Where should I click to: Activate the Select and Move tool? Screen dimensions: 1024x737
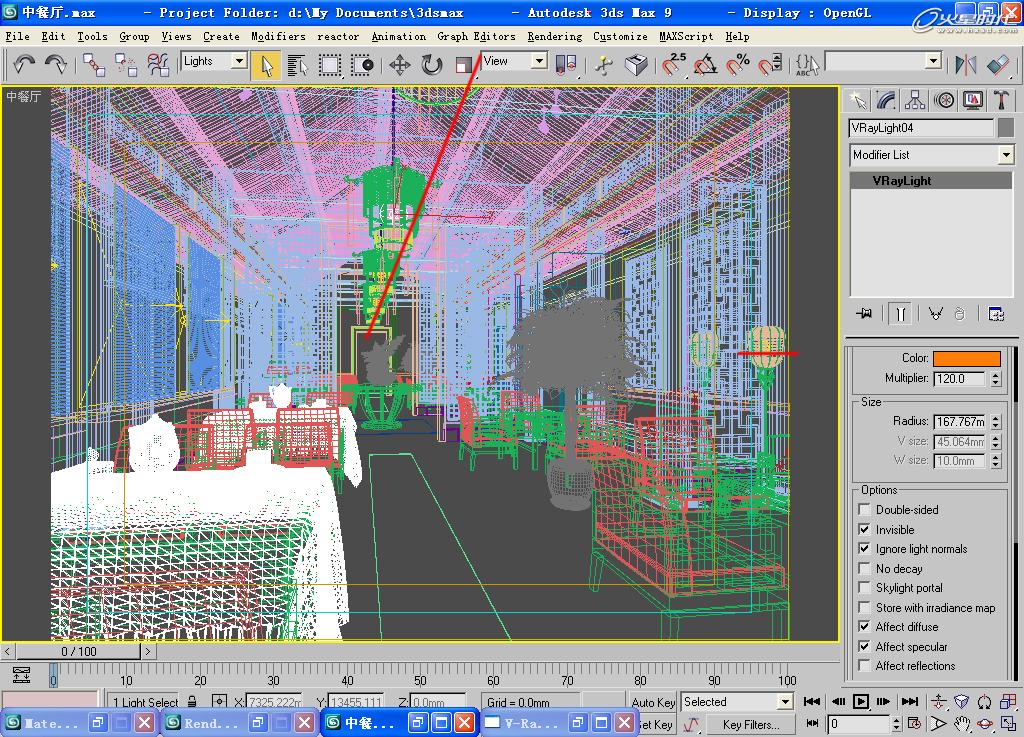coord(400,65)
